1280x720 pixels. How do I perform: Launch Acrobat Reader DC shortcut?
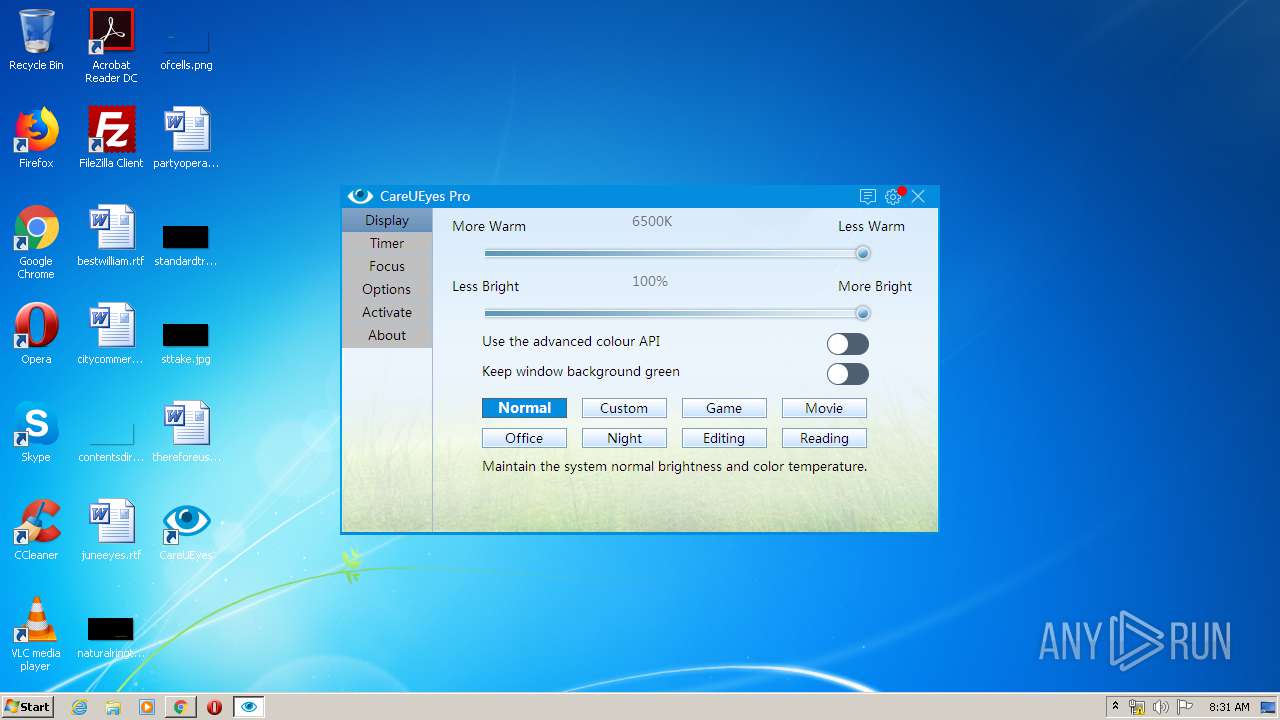(x=111, y=46)
